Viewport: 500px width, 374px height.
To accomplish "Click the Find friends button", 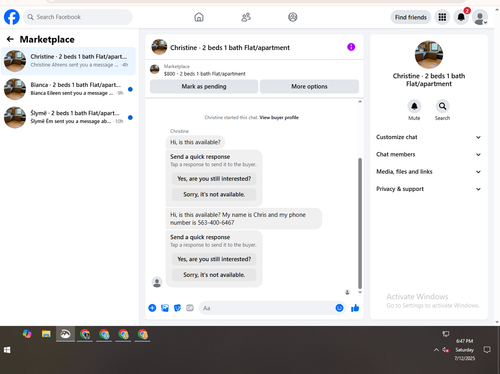I will click(411, 17).
